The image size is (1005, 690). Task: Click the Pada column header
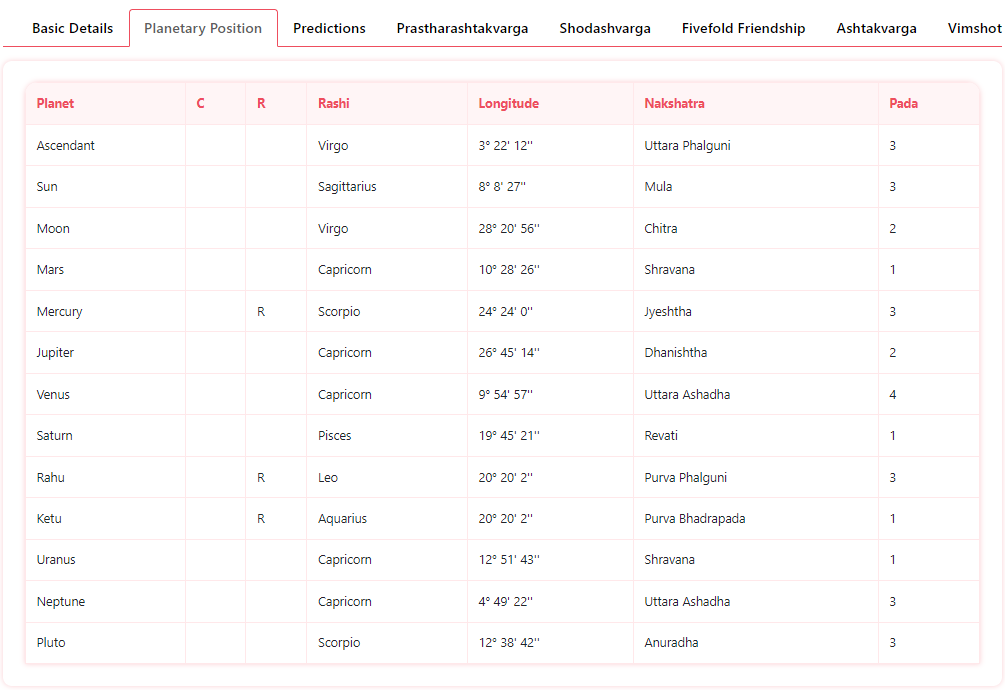point(903,103)
